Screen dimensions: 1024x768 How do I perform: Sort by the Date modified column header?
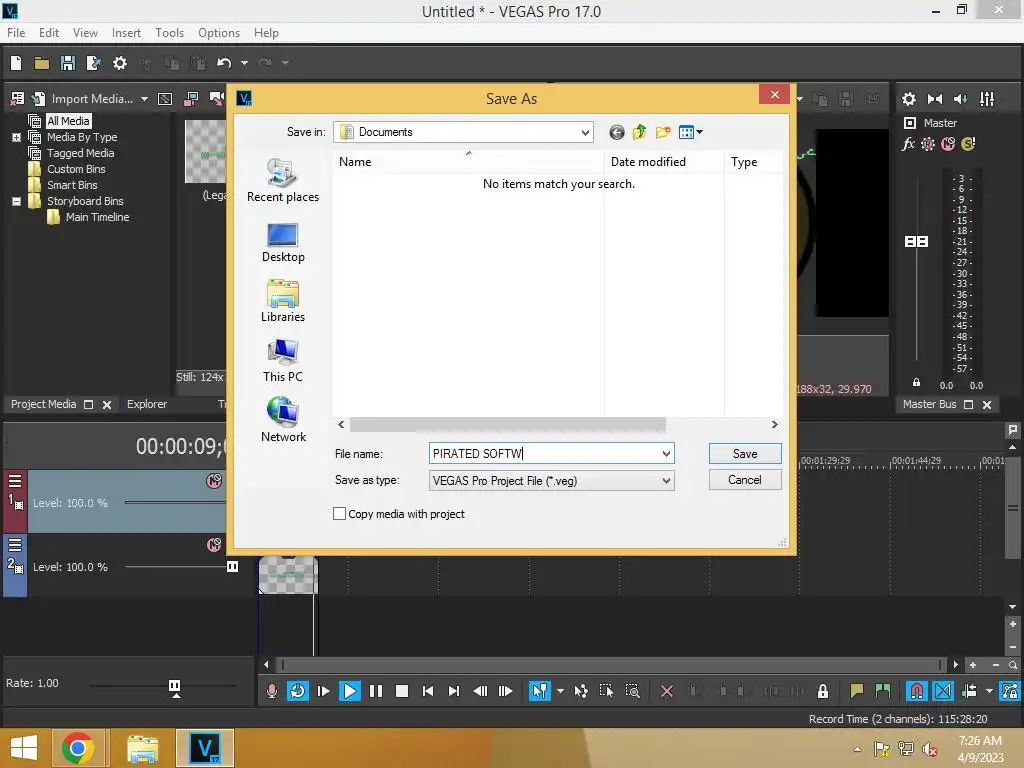(x=664, y=161)
